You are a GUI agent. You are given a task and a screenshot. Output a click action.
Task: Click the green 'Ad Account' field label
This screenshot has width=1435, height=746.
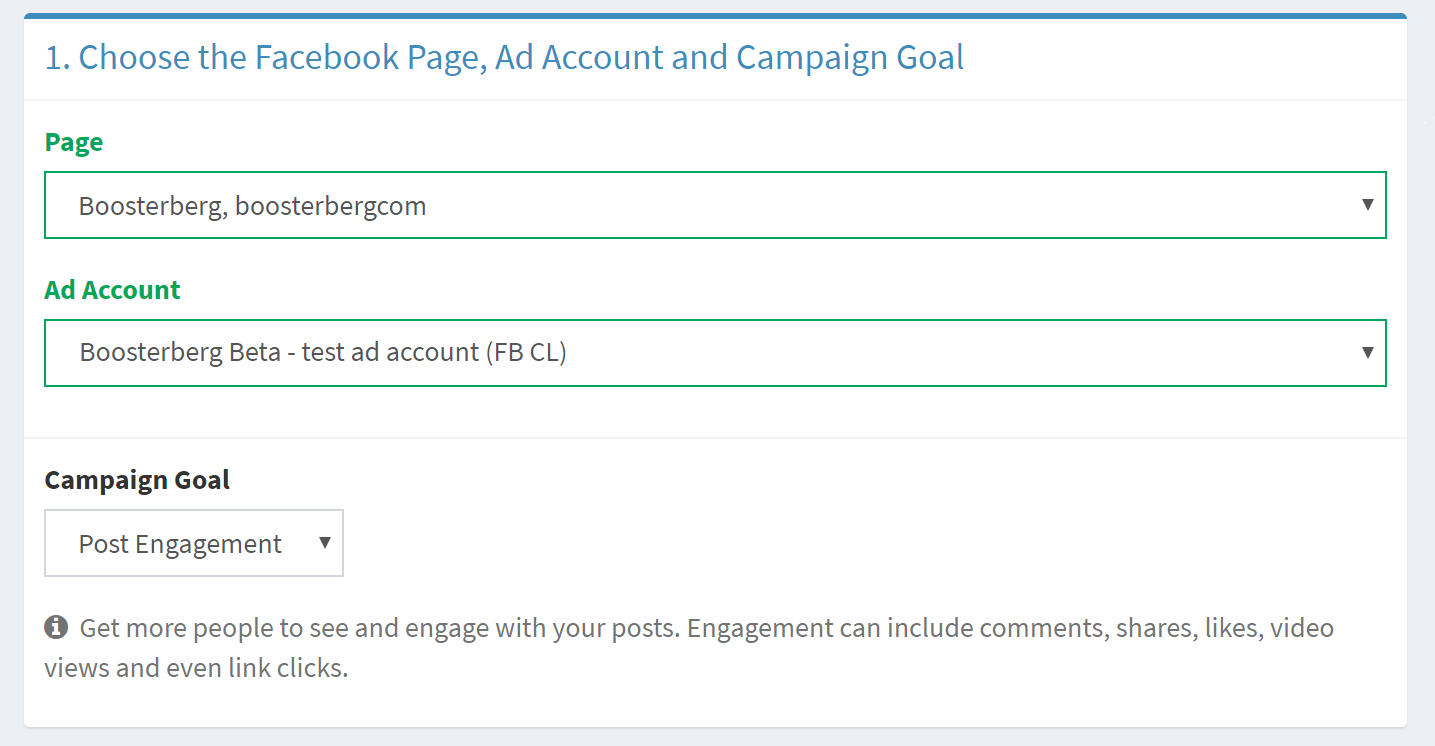click(112, 290)
